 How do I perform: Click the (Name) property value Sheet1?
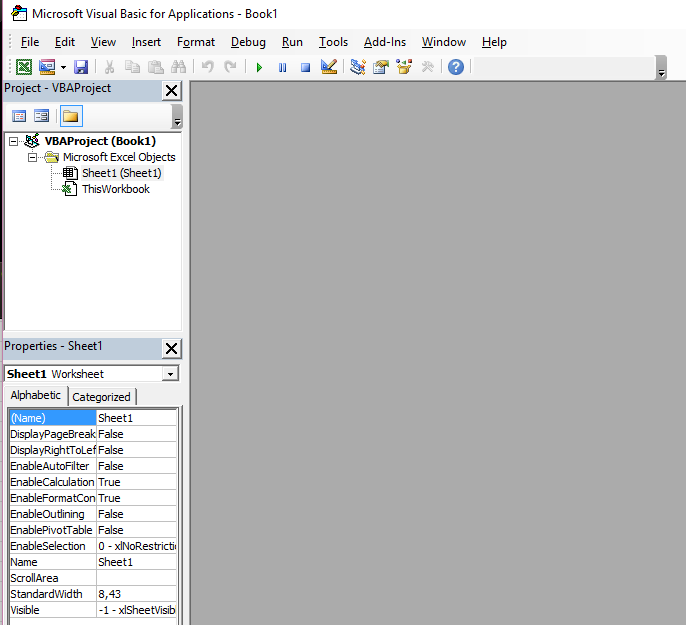pyautogui.click(x=136, y=418)
